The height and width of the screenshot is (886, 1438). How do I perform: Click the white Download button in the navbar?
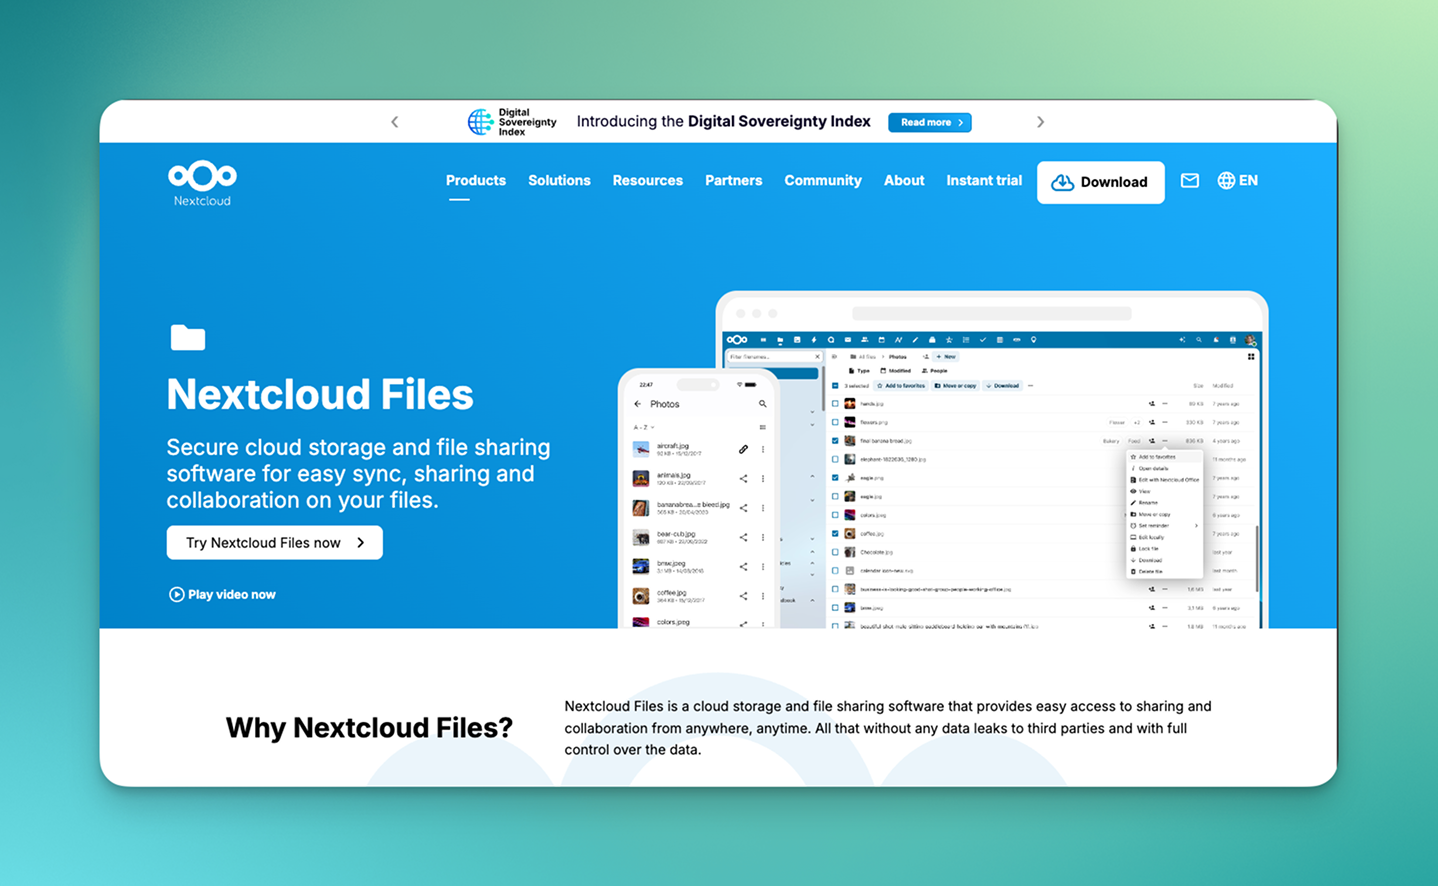click(x=1100, y=182)
